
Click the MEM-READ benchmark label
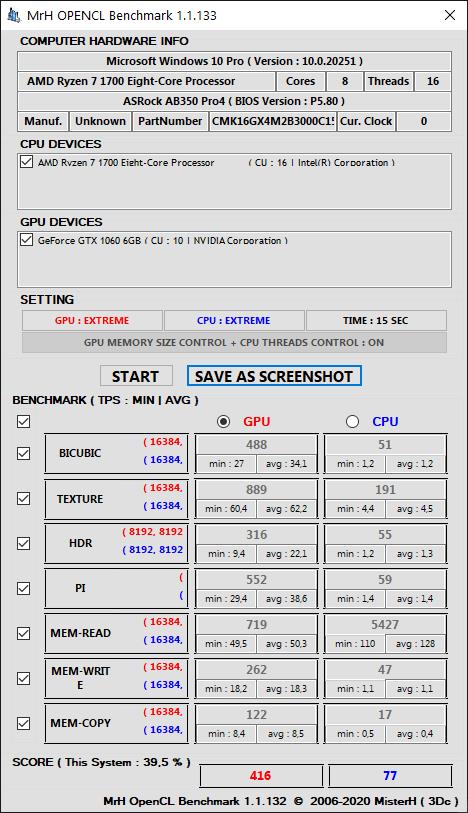click(80, 633)
